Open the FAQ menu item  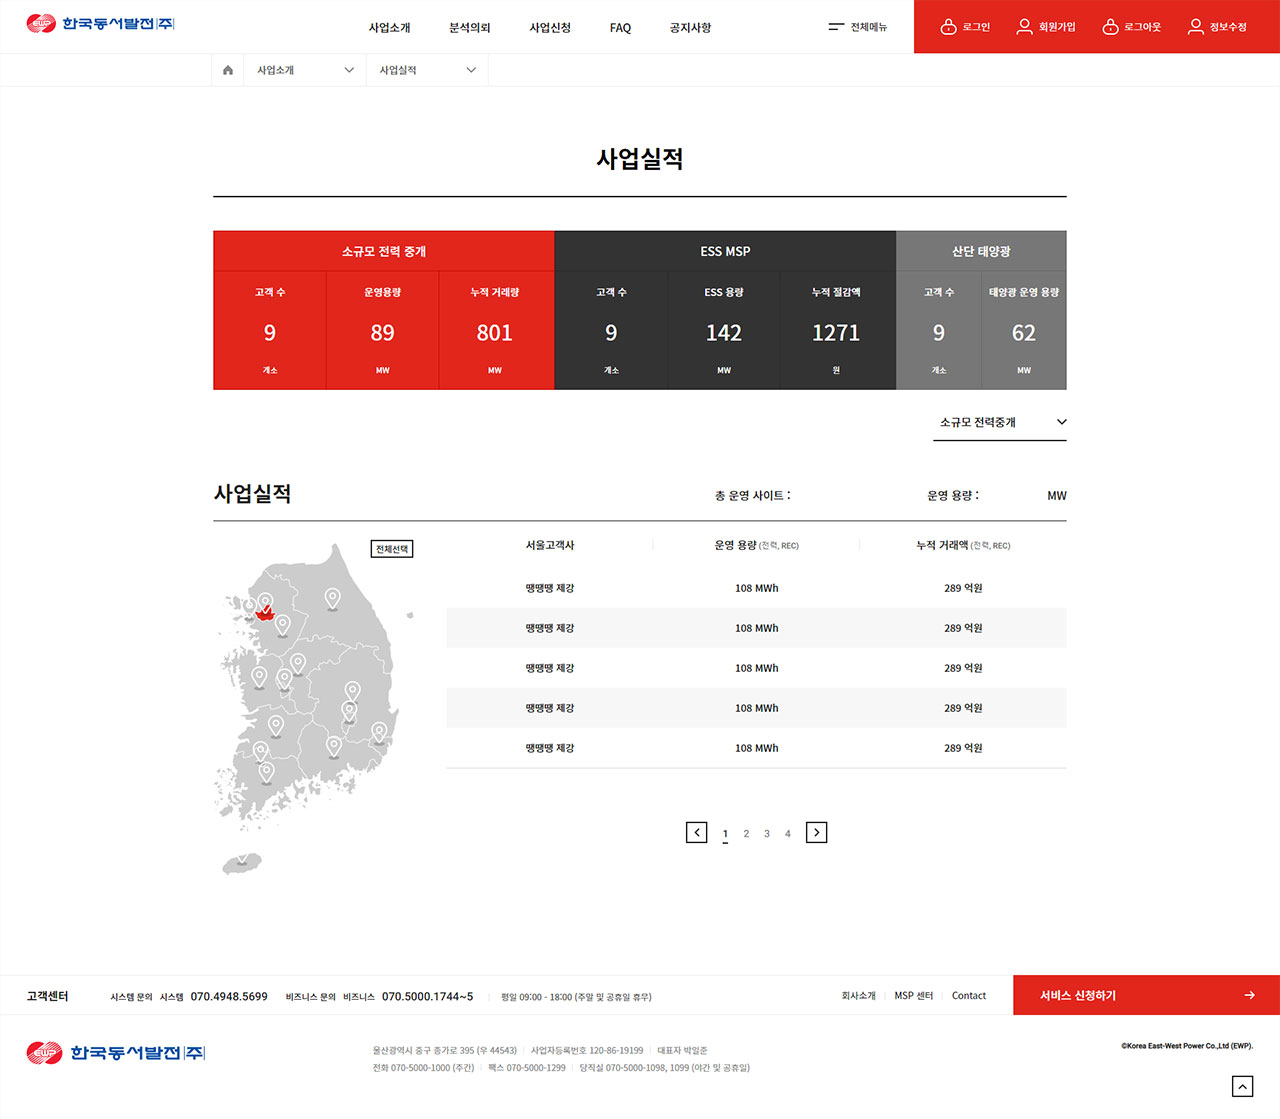coord(620,28)
